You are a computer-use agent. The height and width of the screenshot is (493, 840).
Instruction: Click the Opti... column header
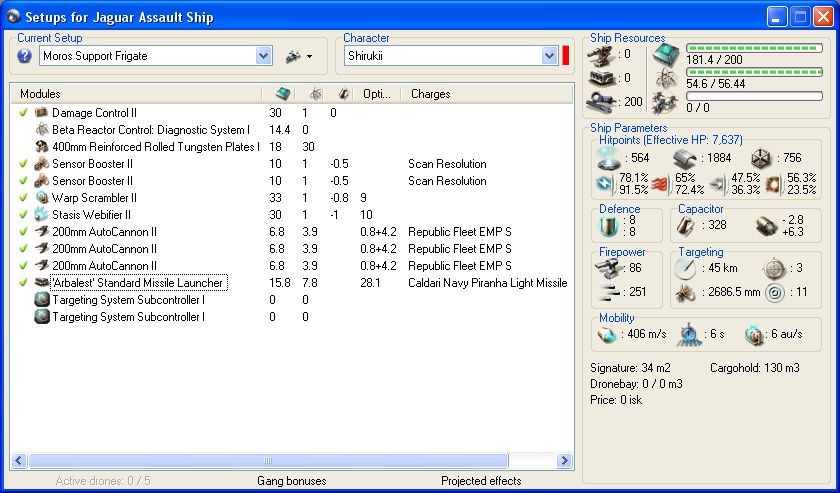pyautogui.click(x=377, y=94)
